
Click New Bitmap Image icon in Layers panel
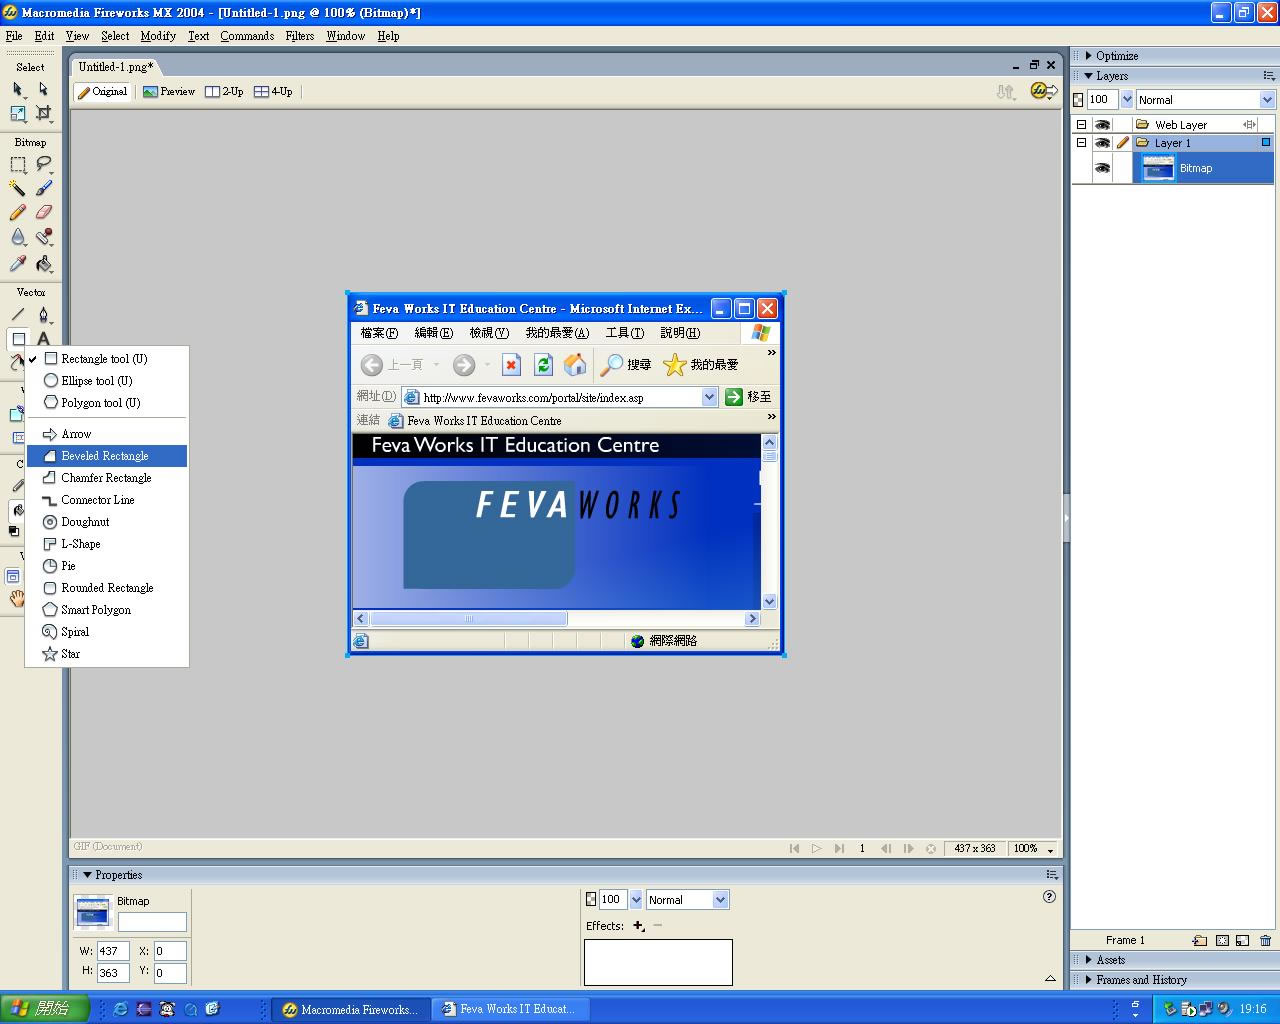(1242, 940)
